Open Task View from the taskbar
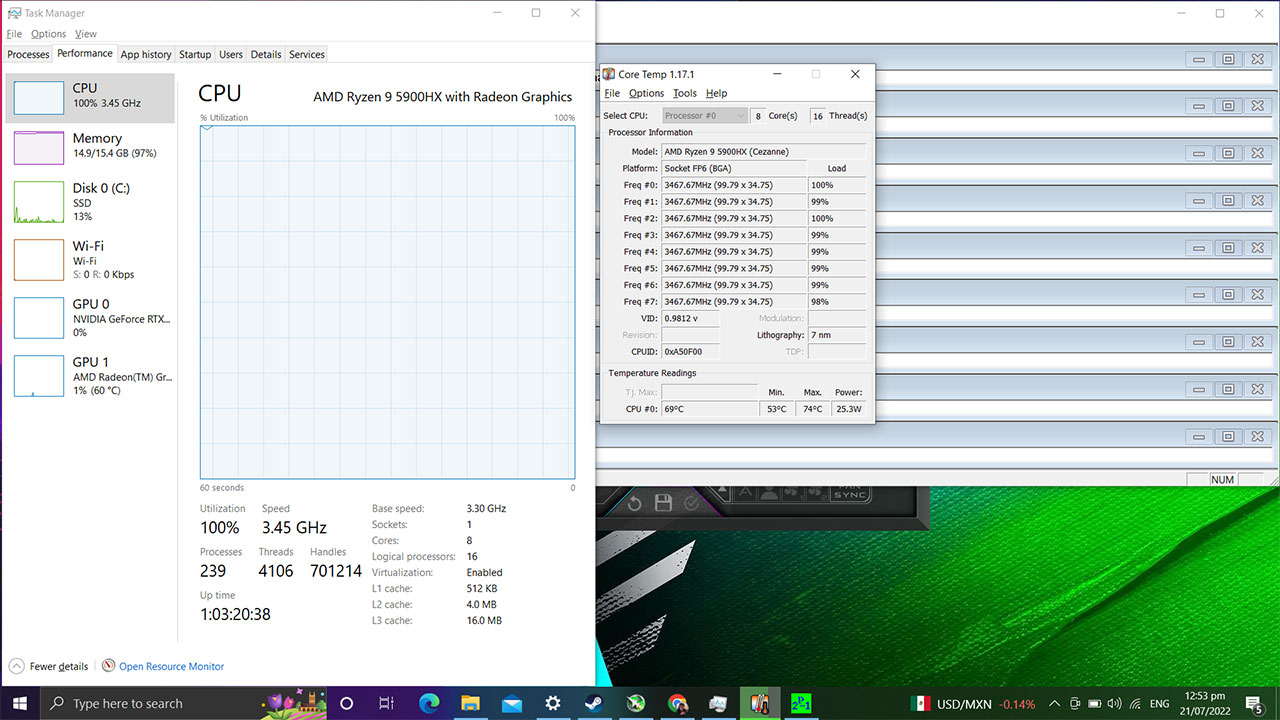1280x720 pixels. click(x=387, y=703)
